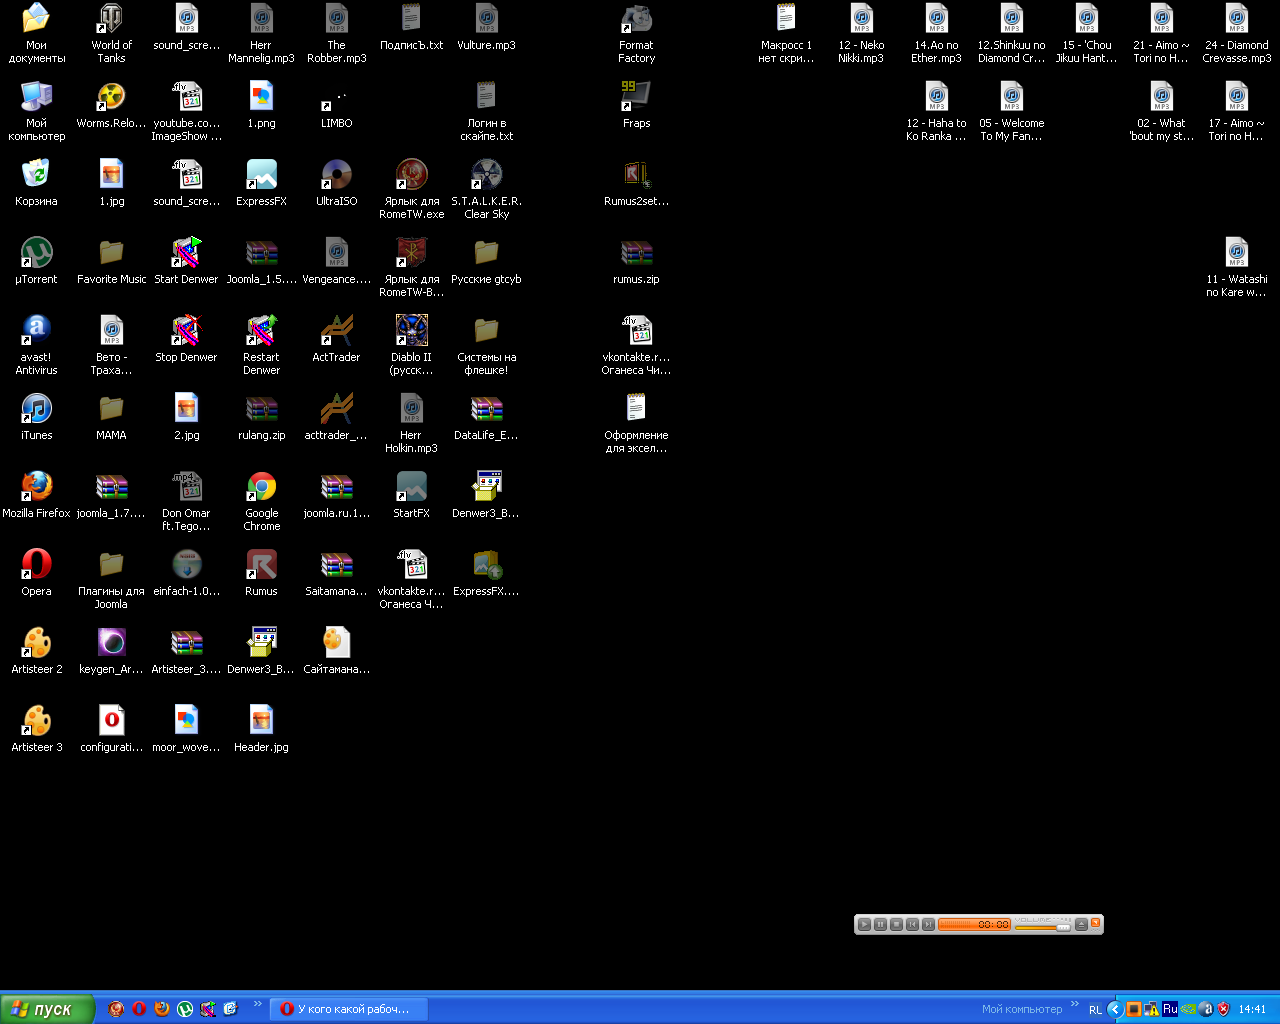Screen dimensions: 1280x1024
Task: Select The Robber.mp3 file
Action: pyautogui.click(x=336, y=33)
